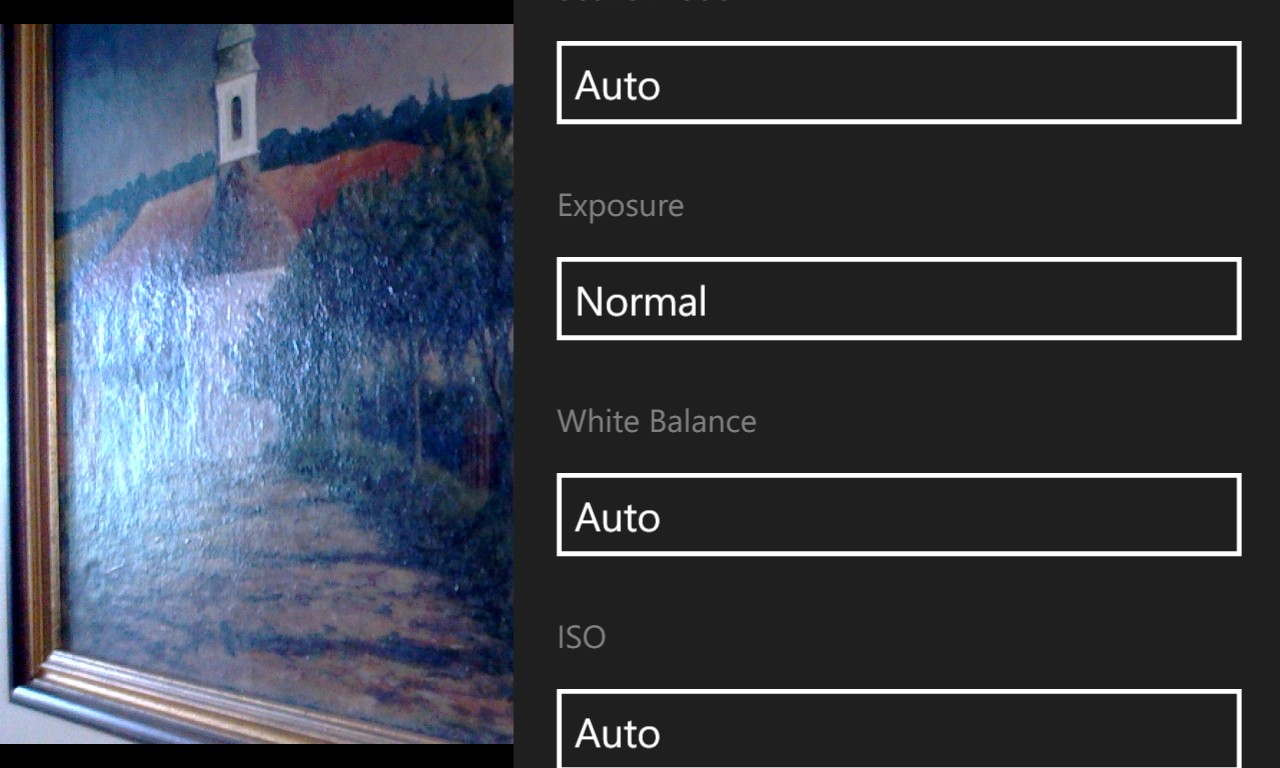This screenshot has width=1280, height=768.
Task: Tap the tower's arched window in the viewfinder
Action: [237, 116]
